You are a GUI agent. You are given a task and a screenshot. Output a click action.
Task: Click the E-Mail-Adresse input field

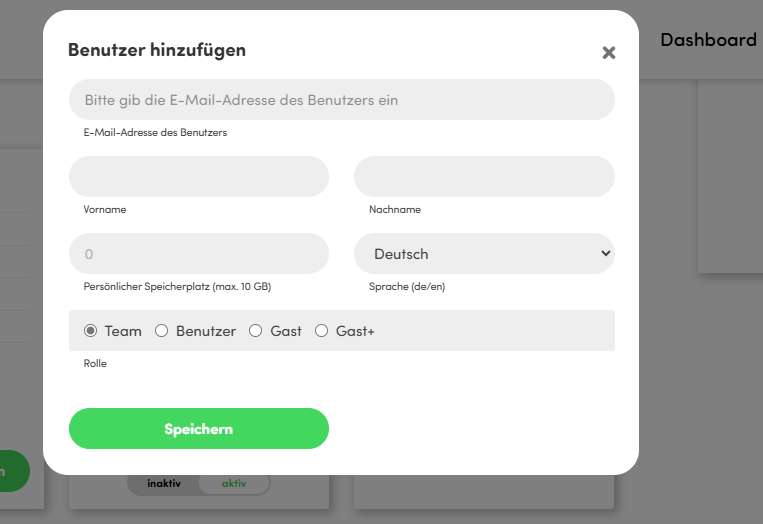tap(342, 100)
